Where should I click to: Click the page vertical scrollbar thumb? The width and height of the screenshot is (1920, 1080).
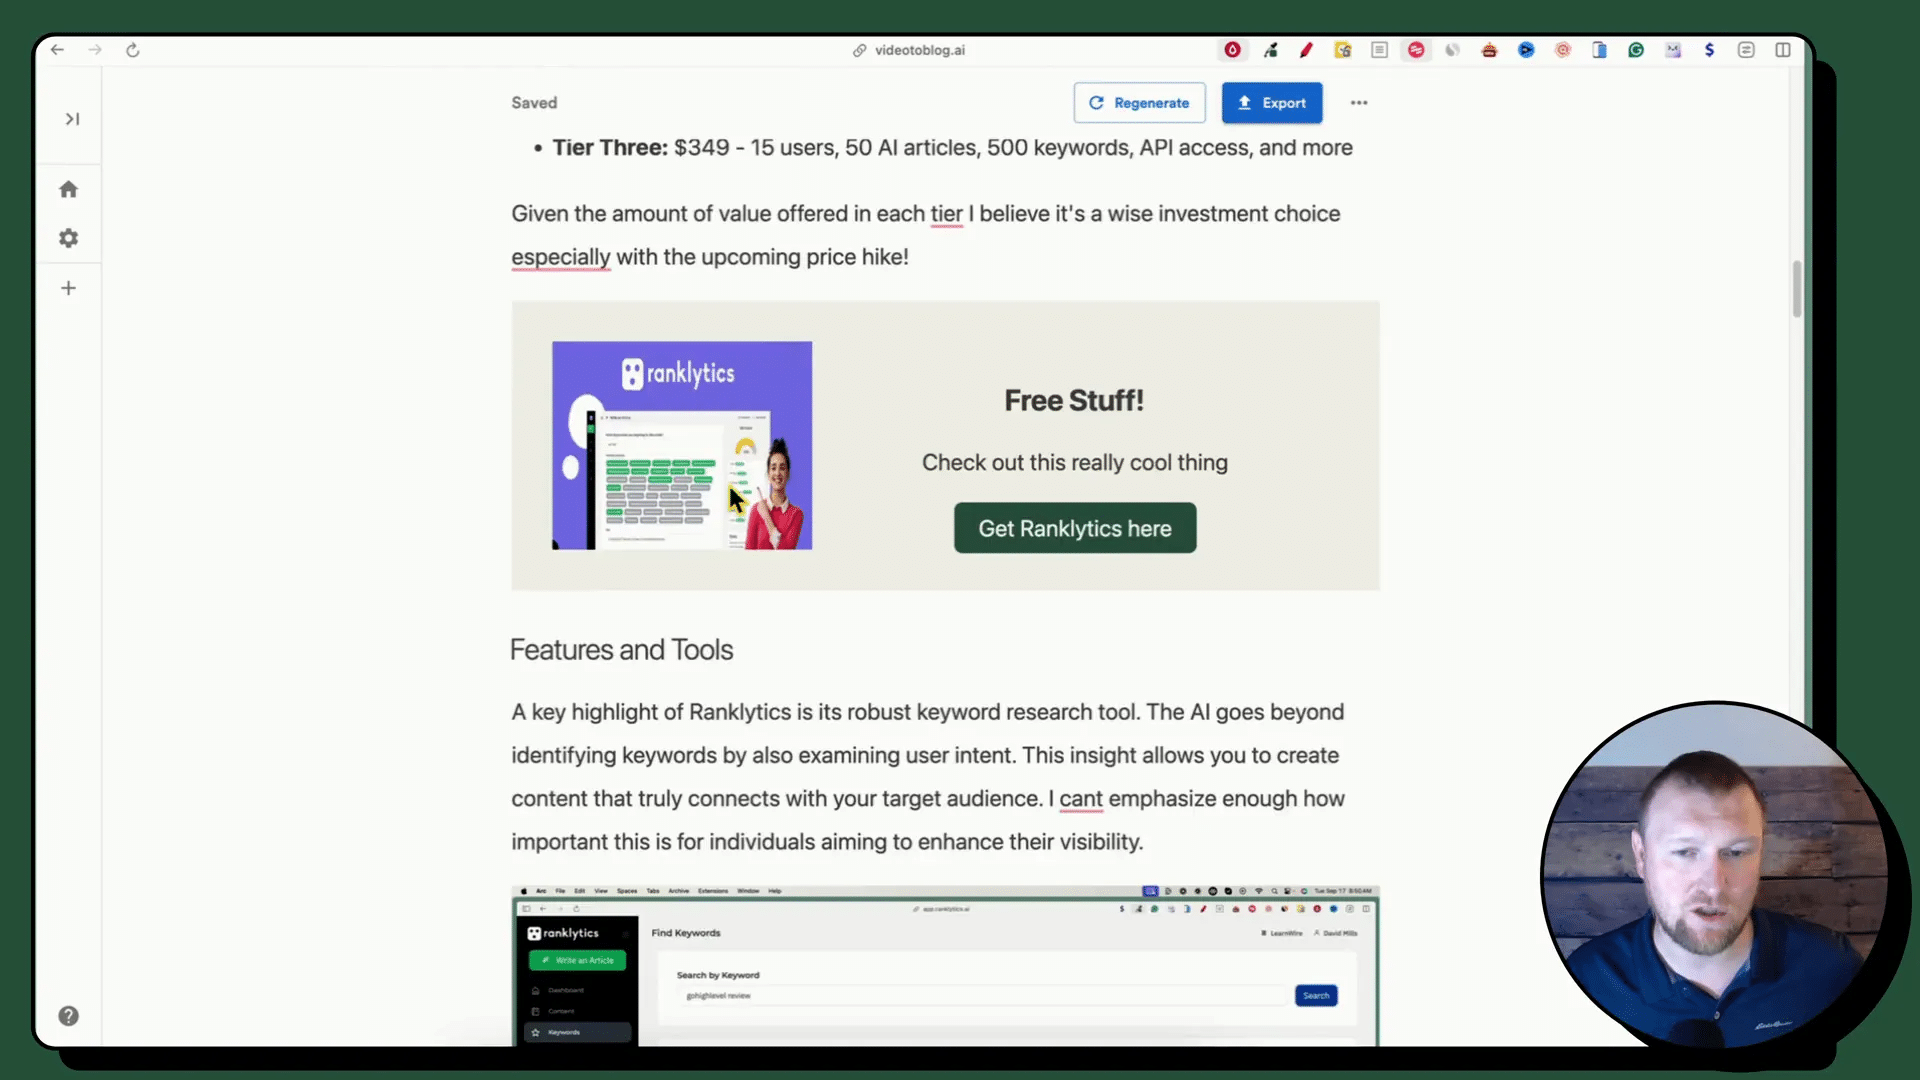tap(1797, 289)
